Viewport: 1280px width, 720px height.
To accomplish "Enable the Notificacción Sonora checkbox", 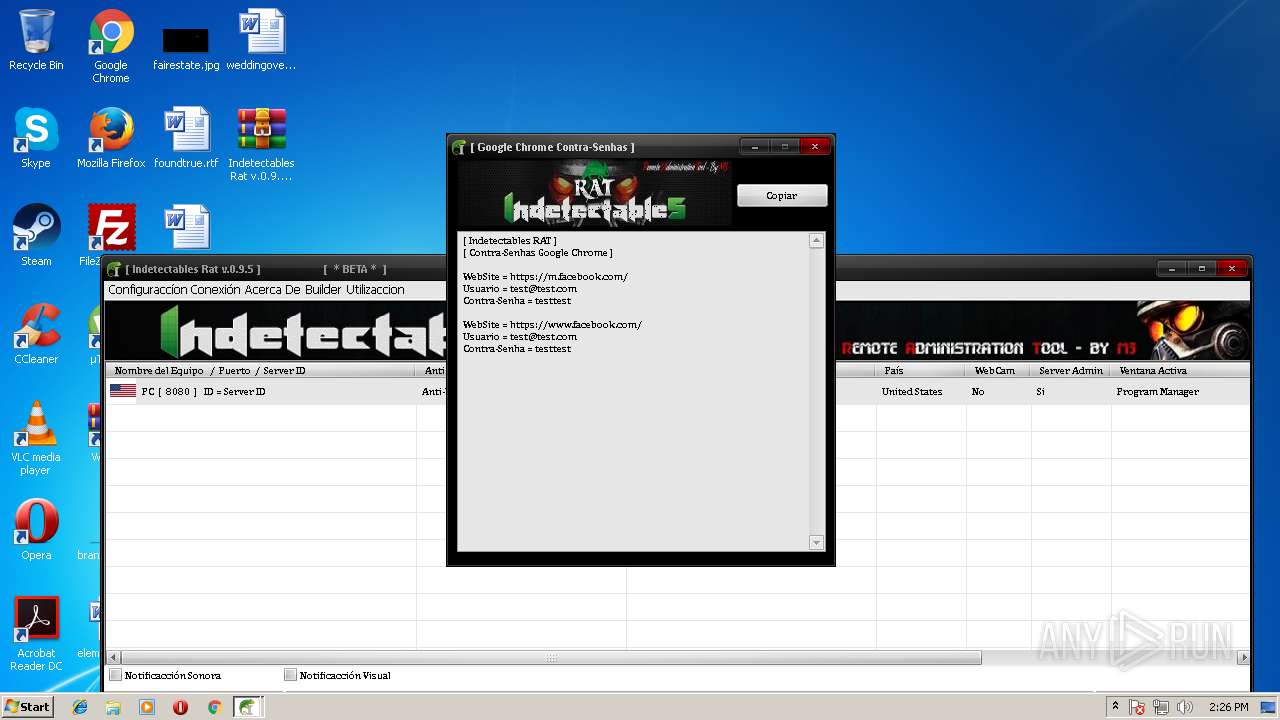I will point(115,675).
